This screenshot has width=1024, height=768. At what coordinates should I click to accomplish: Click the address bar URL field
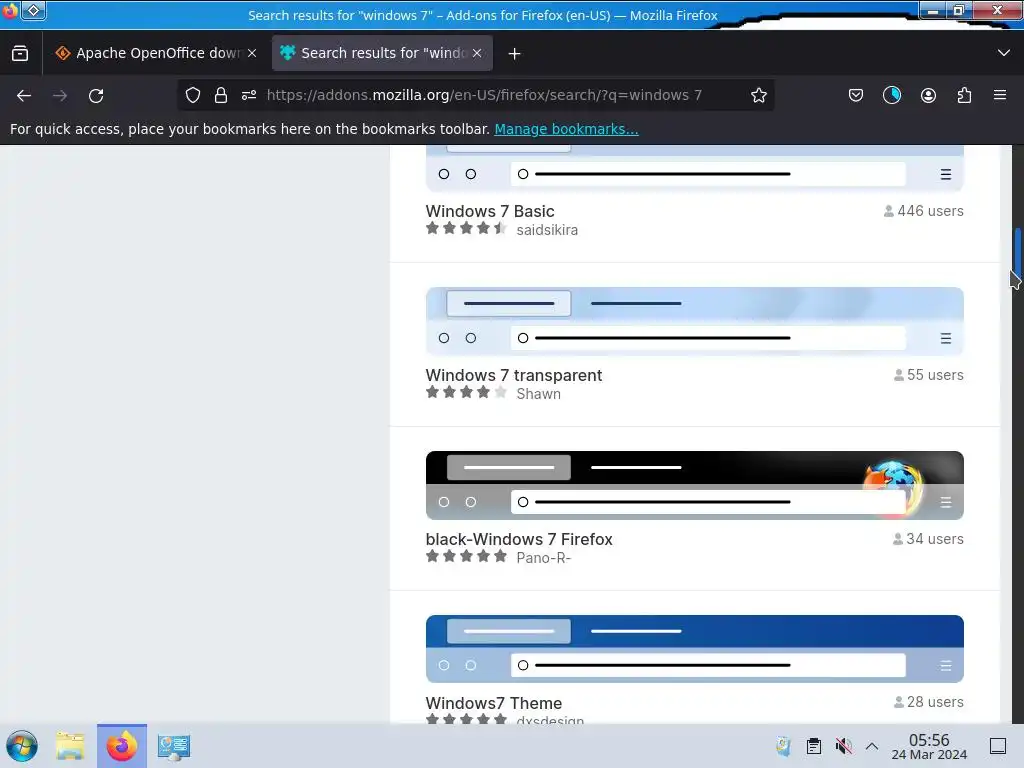(x=484, y=95)
